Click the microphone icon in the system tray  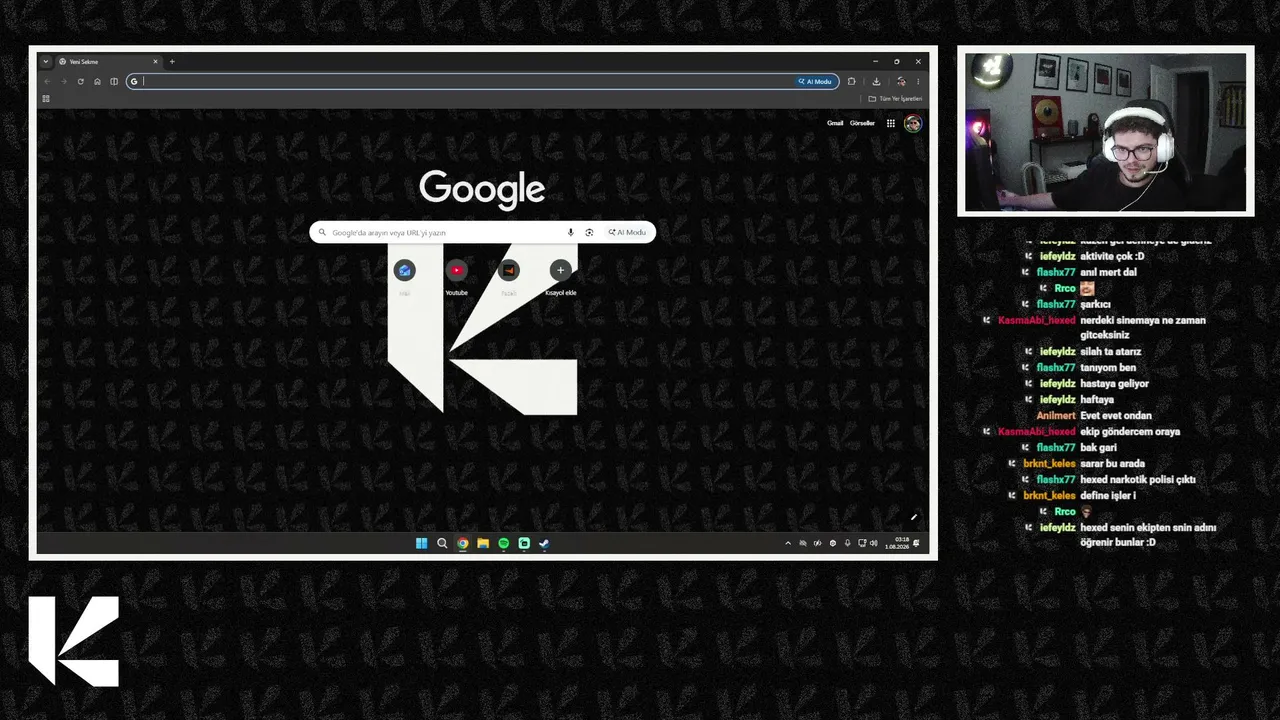pos(848,543)
